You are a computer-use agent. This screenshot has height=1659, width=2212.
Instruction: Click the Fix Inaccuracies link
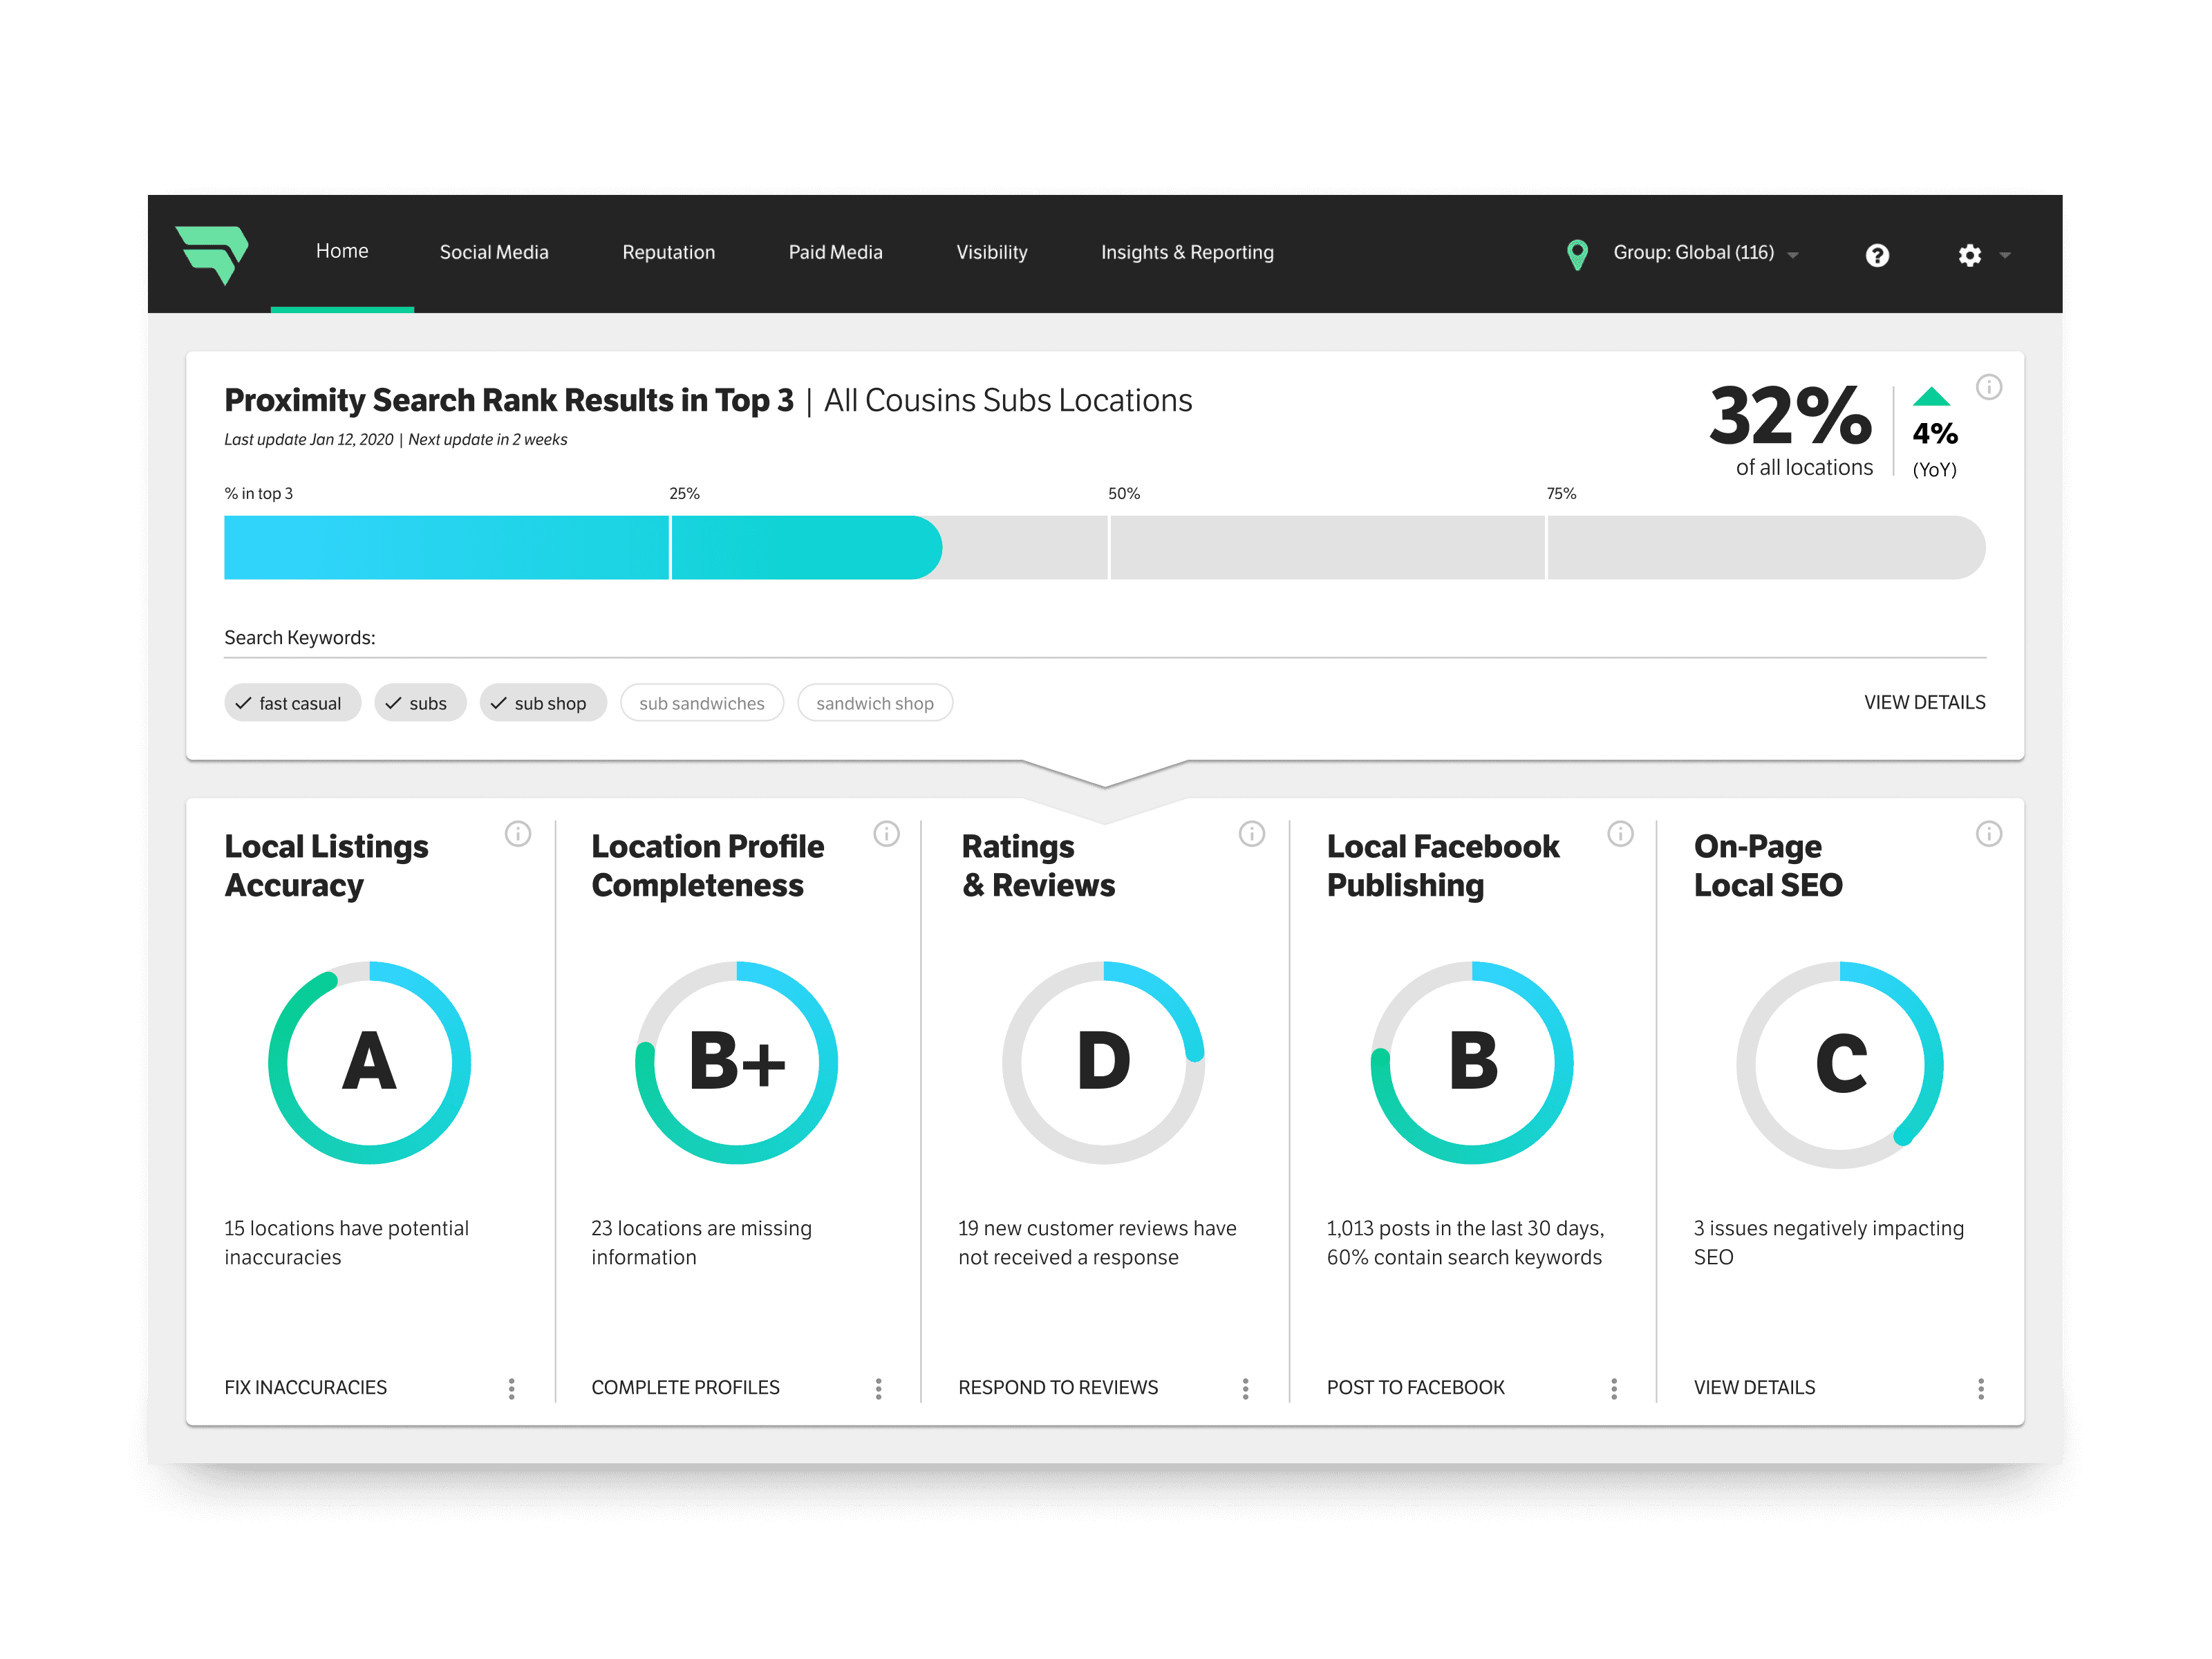coord(305,1387)
